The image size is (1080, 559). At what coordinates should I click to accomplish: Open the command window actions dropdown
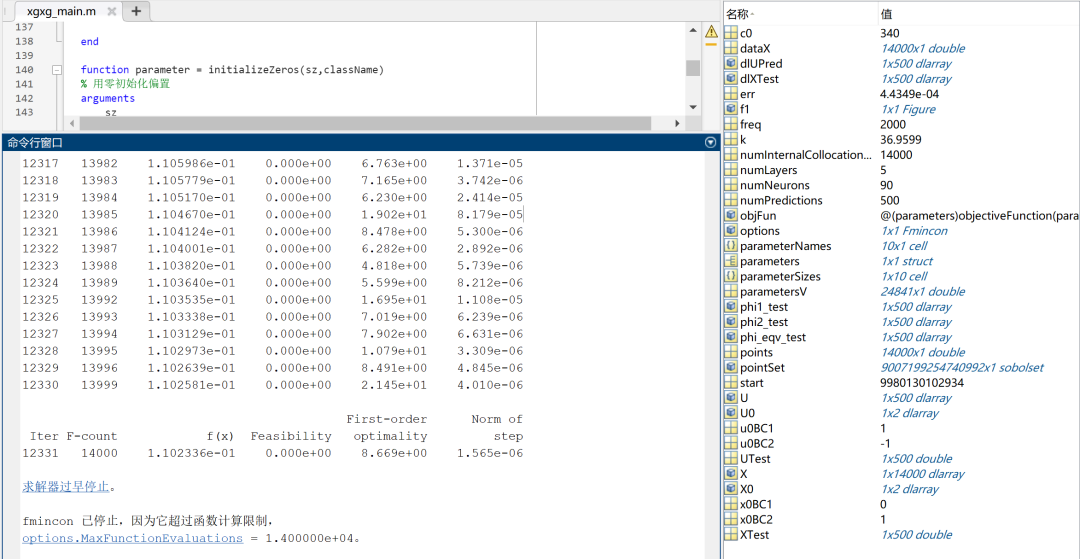(x=711, y=143)
